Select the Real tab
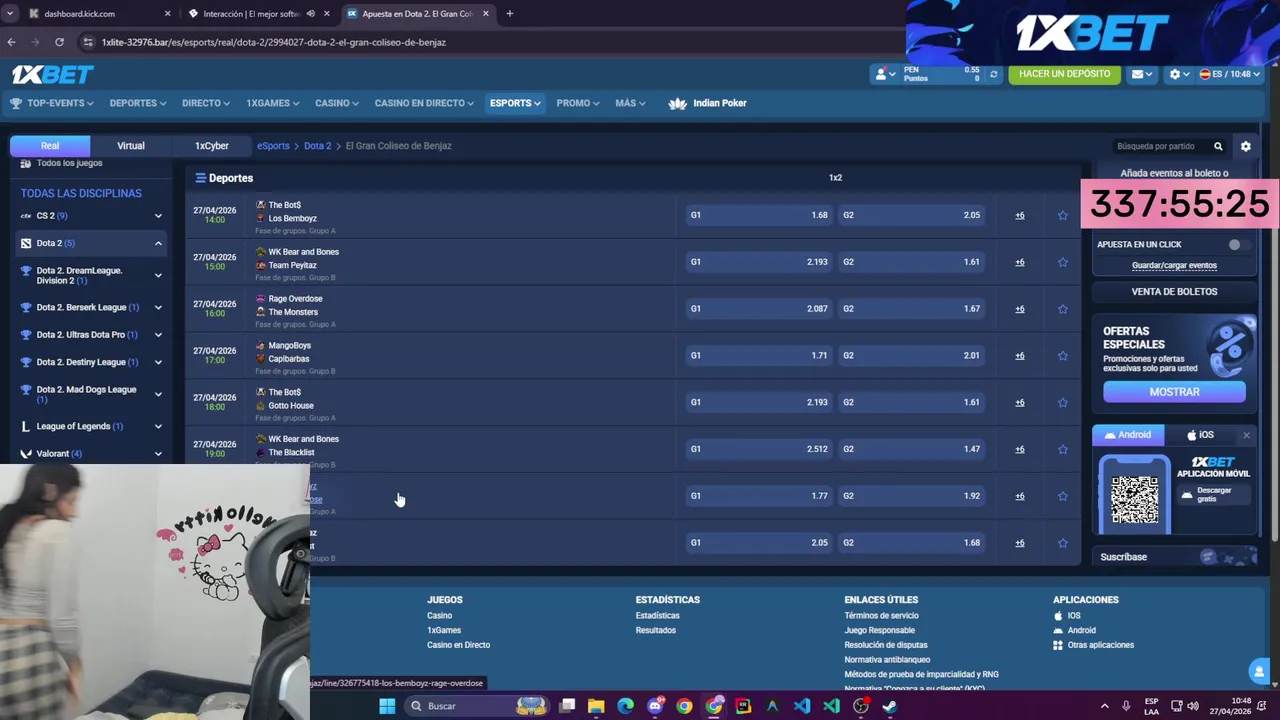The image size is (1280, 720). 50,146
